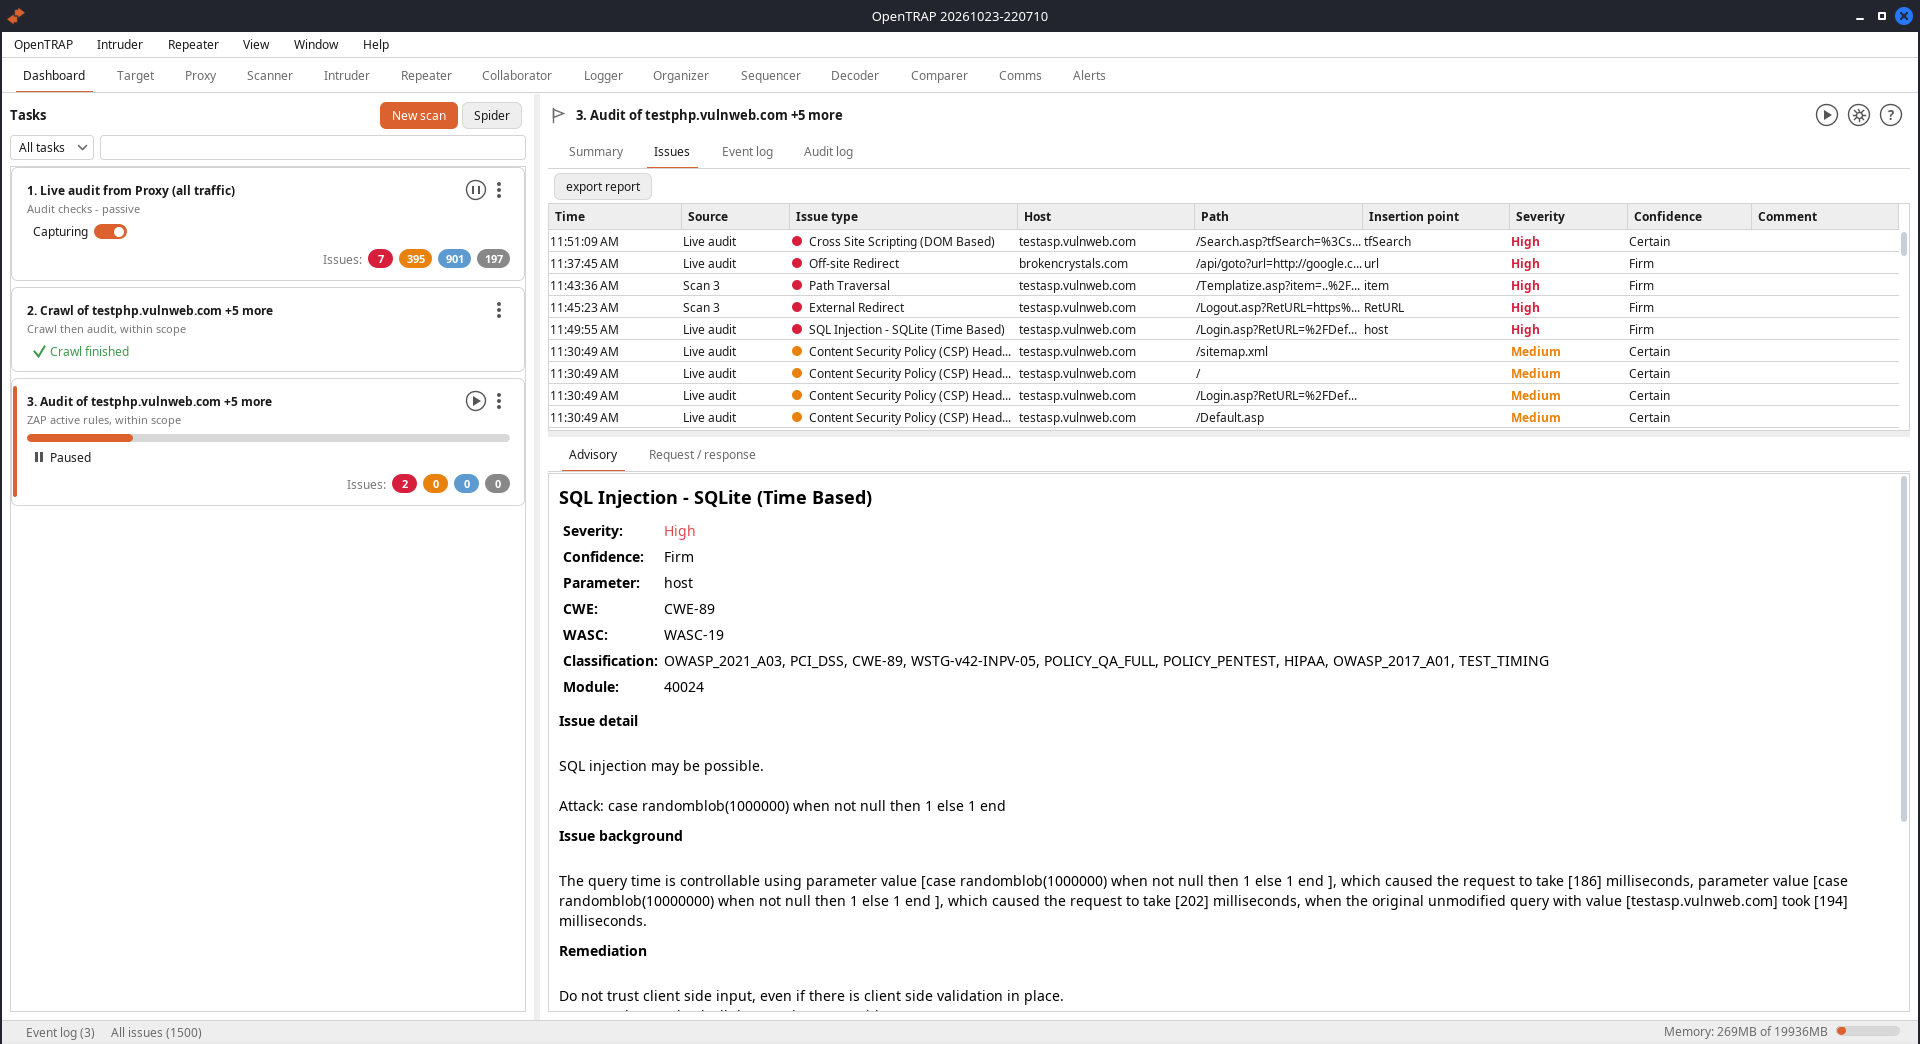Click red 7 high issues badge
The image size is (1920, 1044).
(x=380, y=259)
